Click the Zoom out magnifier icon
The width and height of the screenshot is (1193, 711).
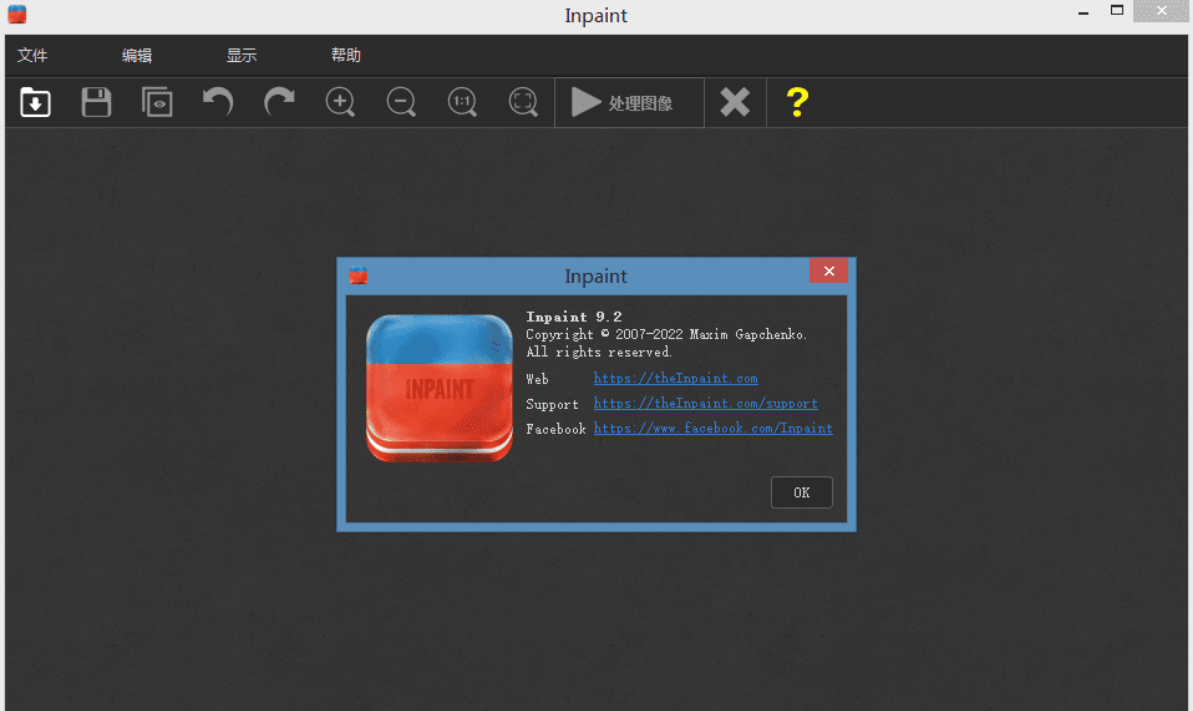tap(401, 102)
